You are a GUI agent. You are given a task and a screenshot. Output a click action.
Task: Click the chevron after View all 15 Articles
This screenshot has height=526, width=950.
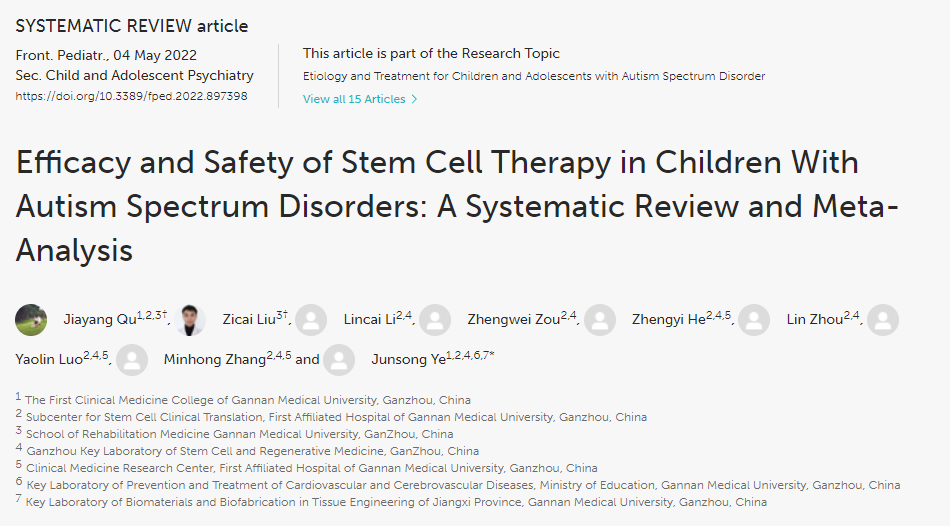point(414,99)
